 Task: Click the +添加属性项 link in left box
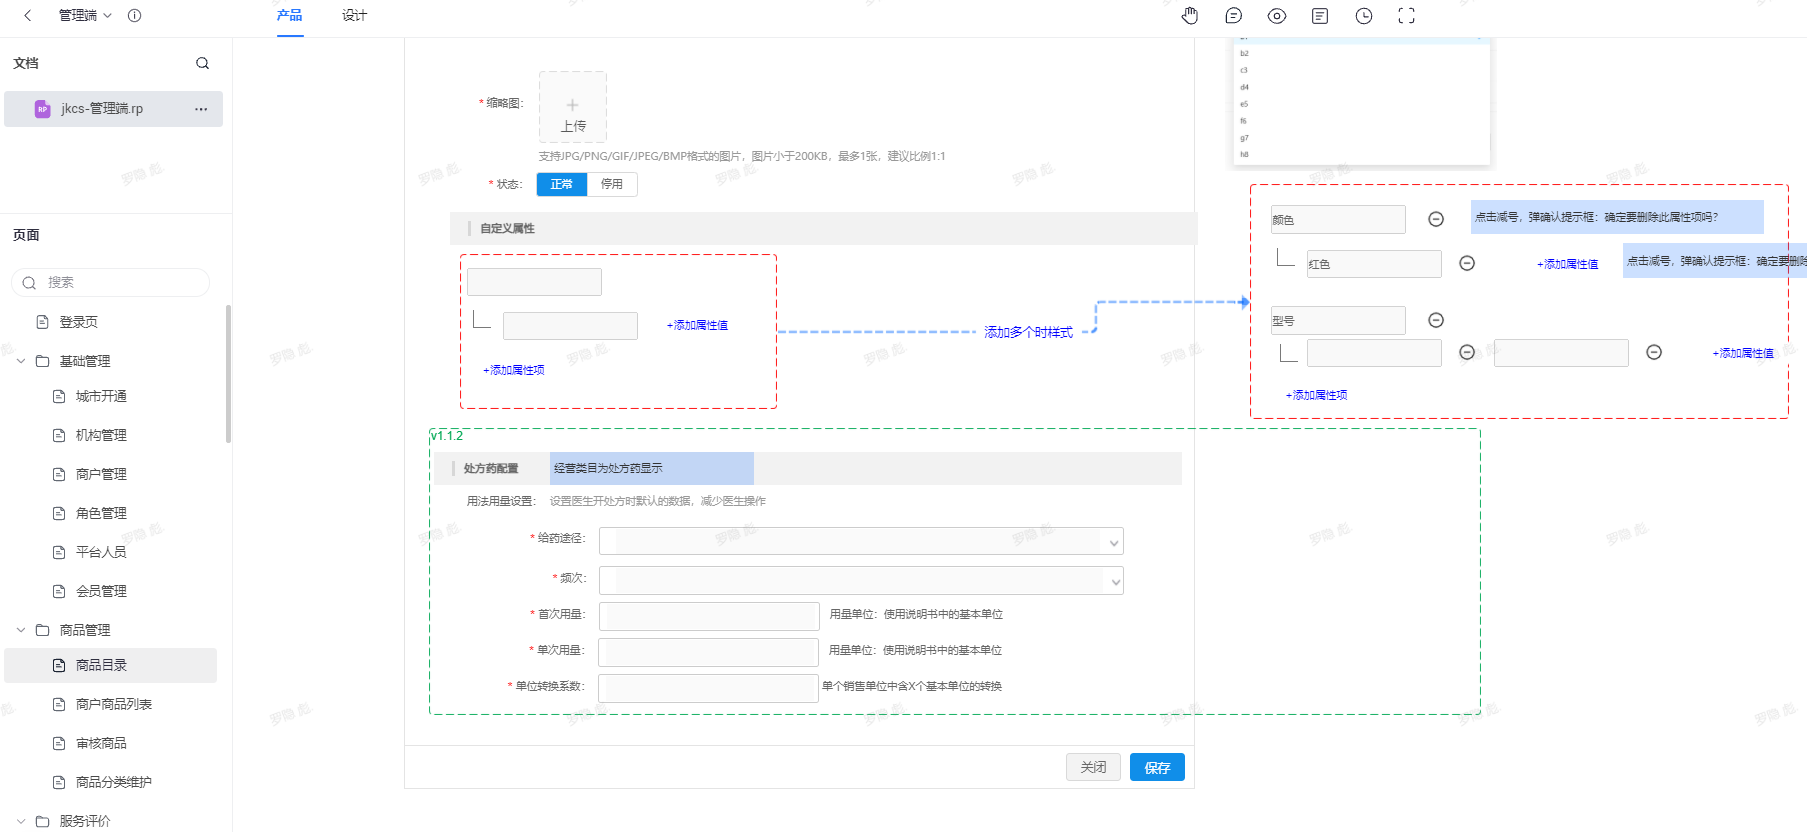514,370
